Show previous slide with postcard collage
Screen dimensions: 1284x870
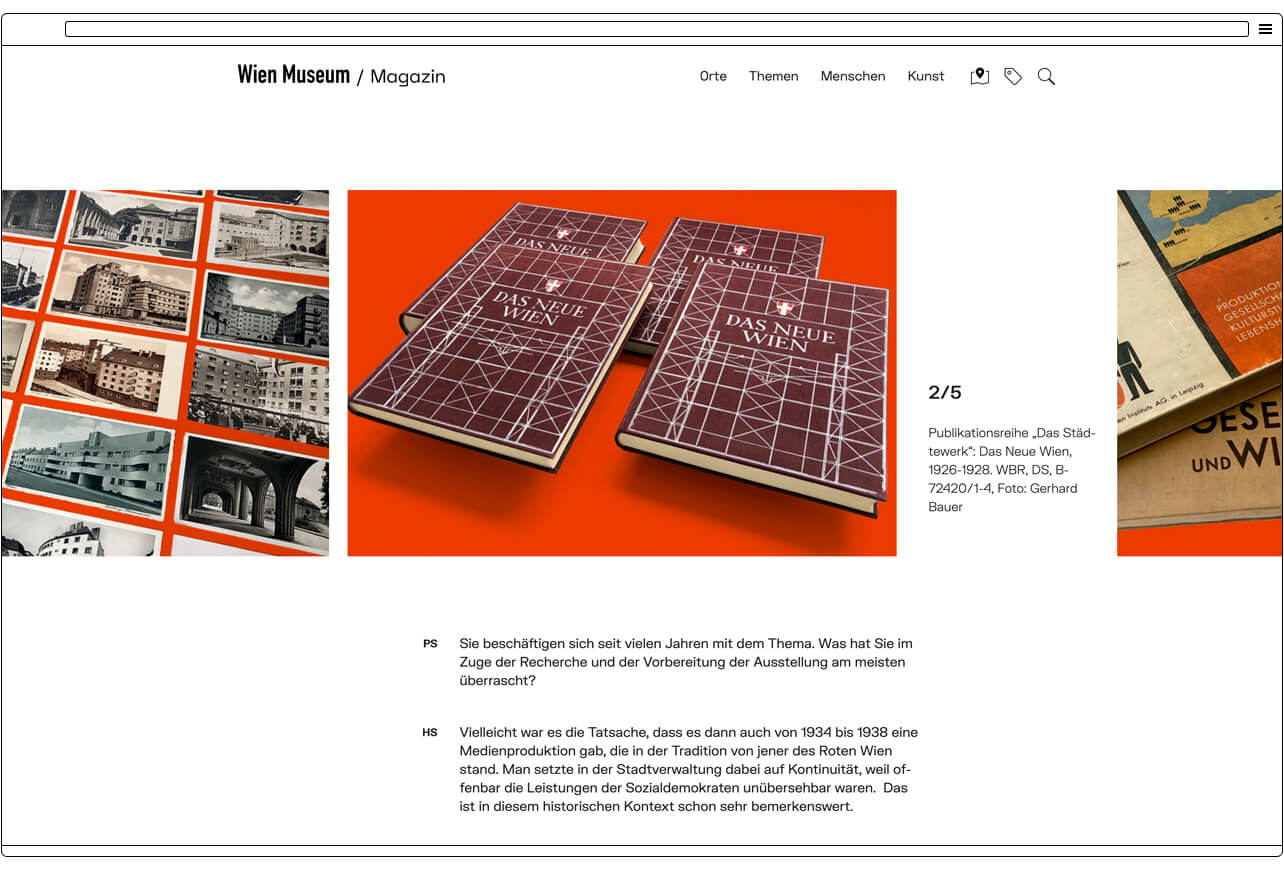pos(165,372)
